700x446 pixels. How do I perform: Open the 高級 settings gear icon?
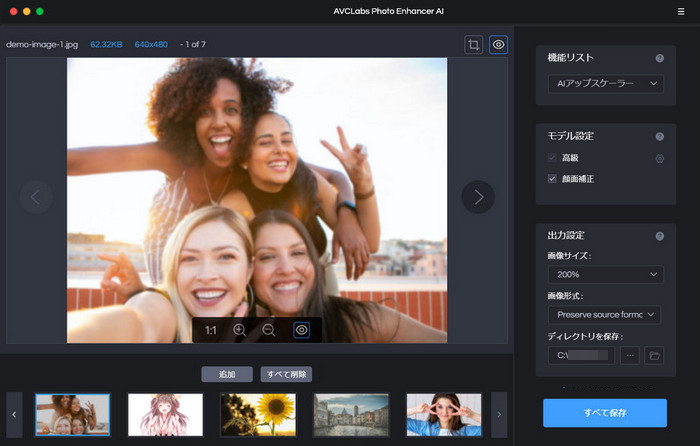(x=659, y=158)
